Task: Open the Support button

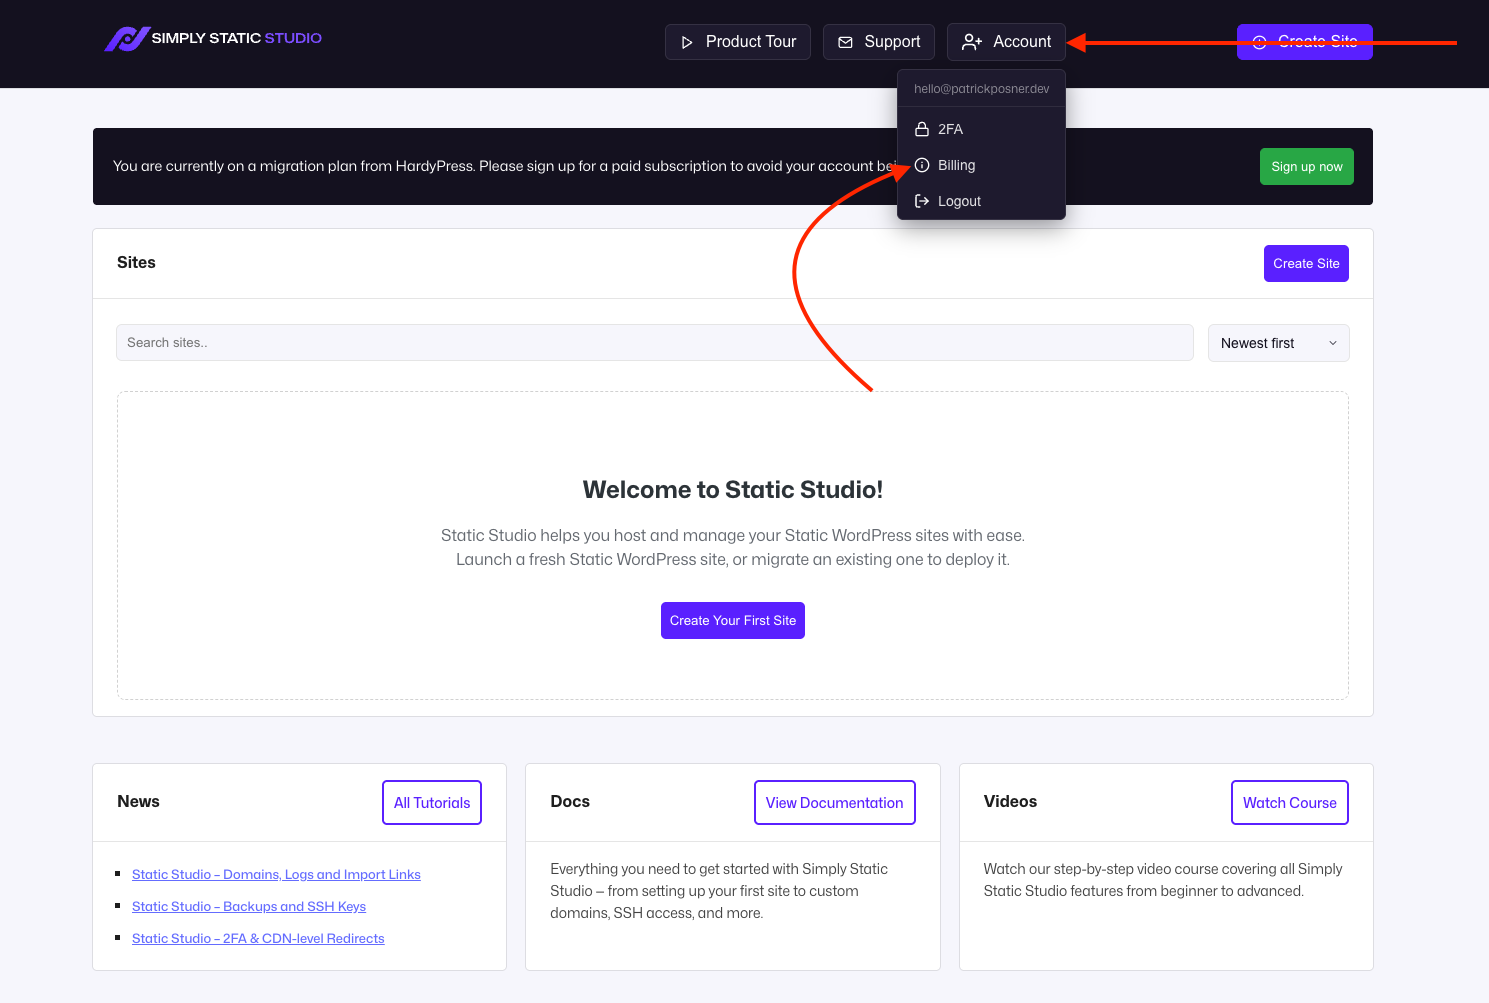Action: click(x=879, y=42)
